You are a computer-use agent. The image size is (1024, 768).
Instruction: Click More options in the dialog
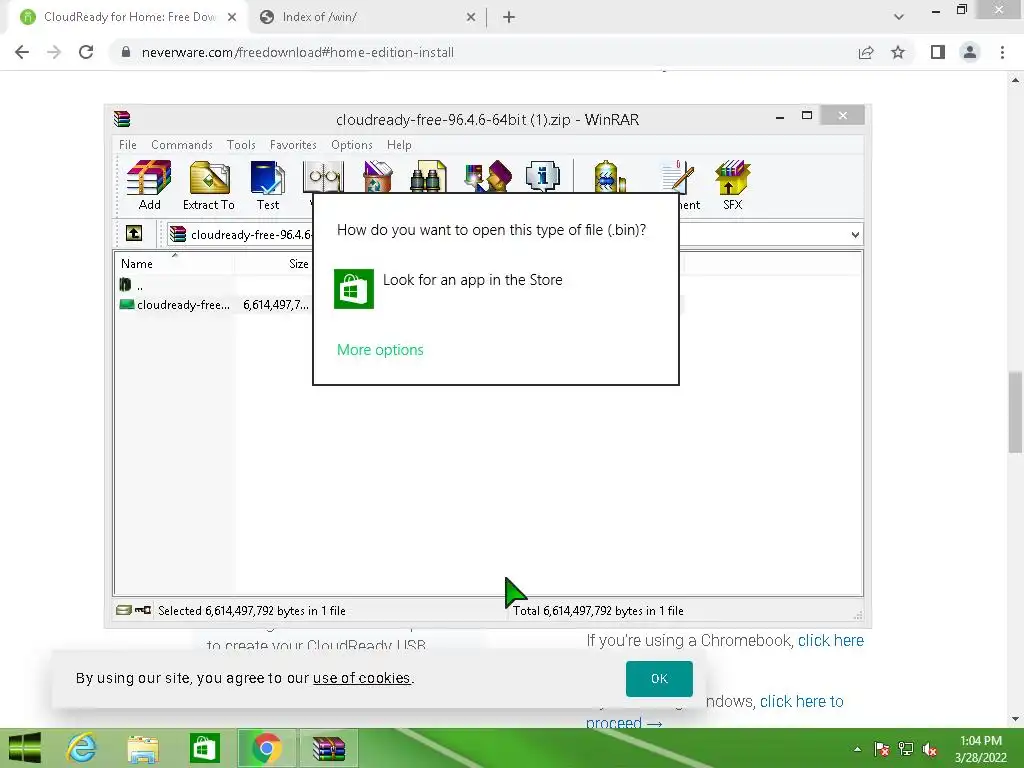[x=380, y=349]
